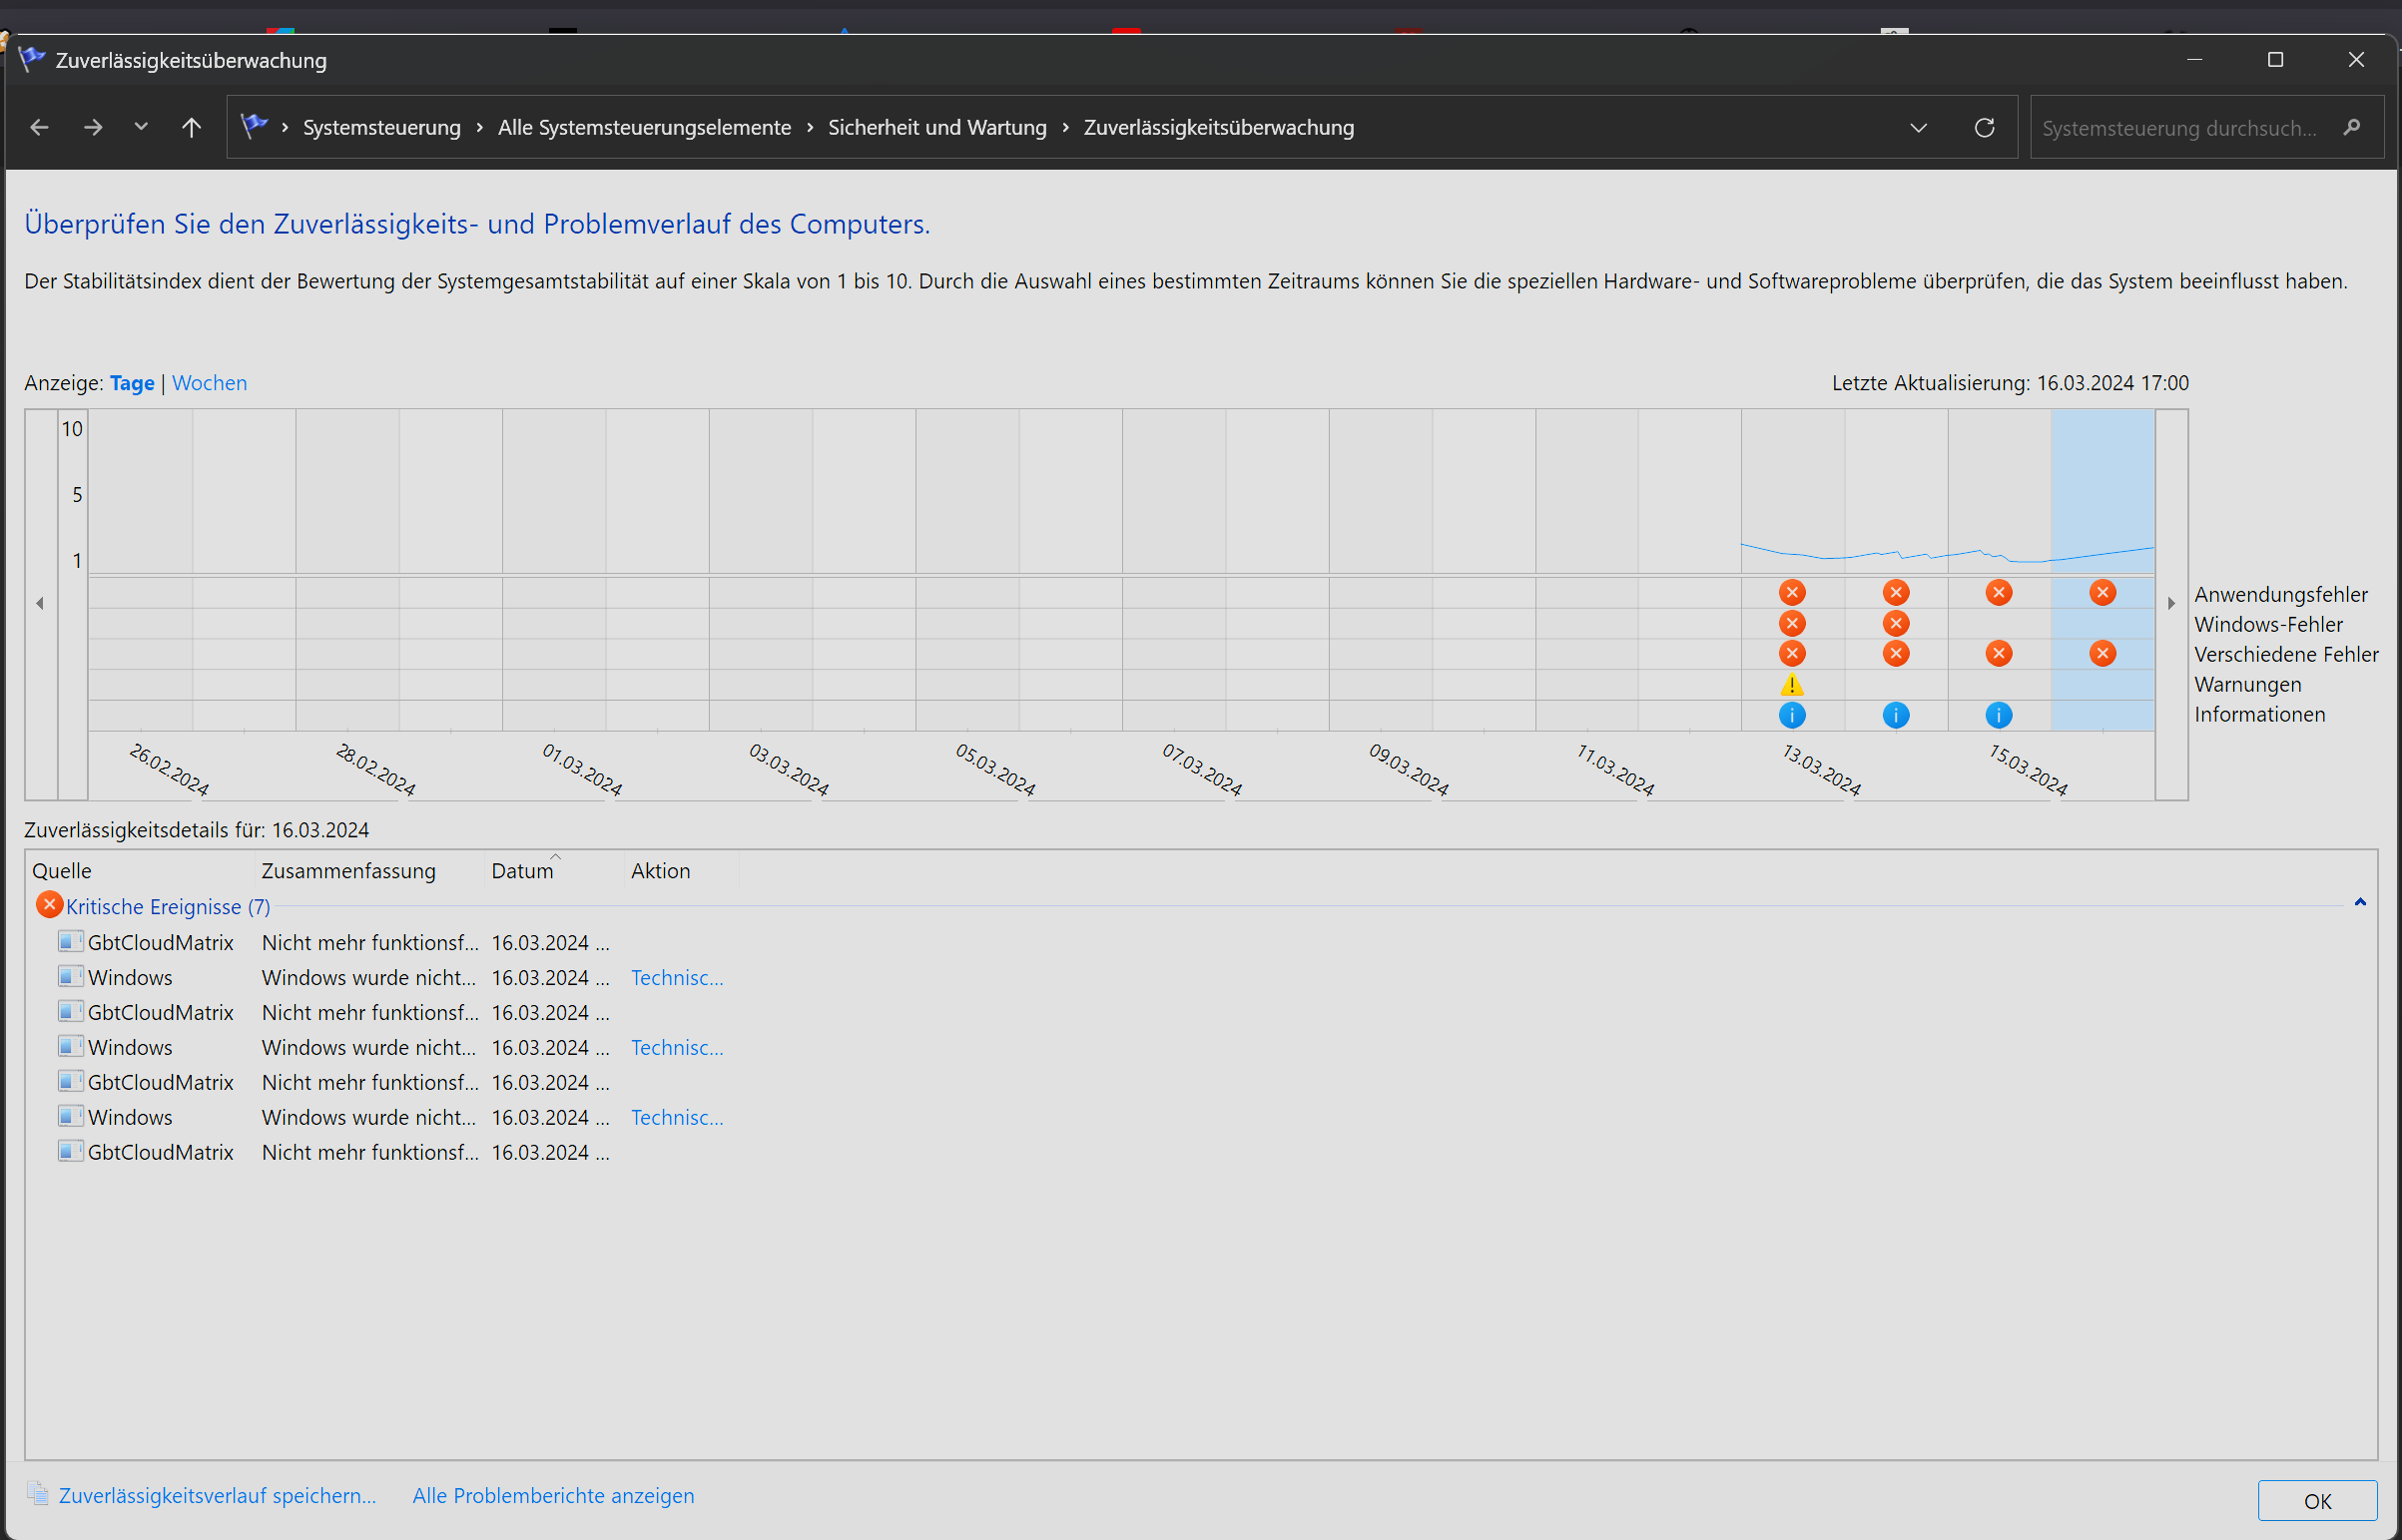Open Alle Problemberichte anzeigen

point(553,1495)
